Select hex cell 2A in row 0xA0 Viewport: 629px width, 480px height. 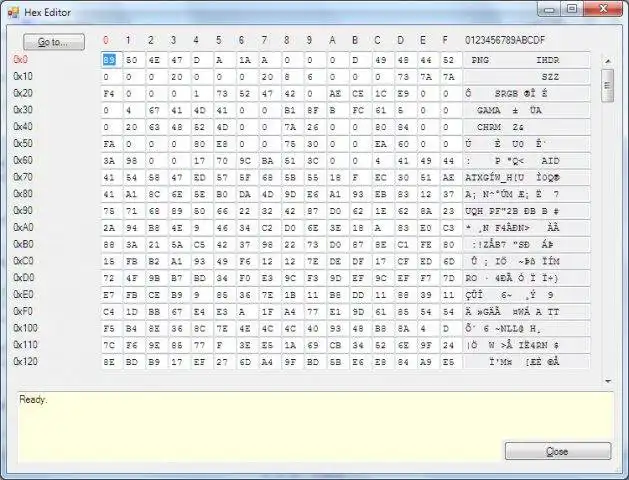(110, 228)
